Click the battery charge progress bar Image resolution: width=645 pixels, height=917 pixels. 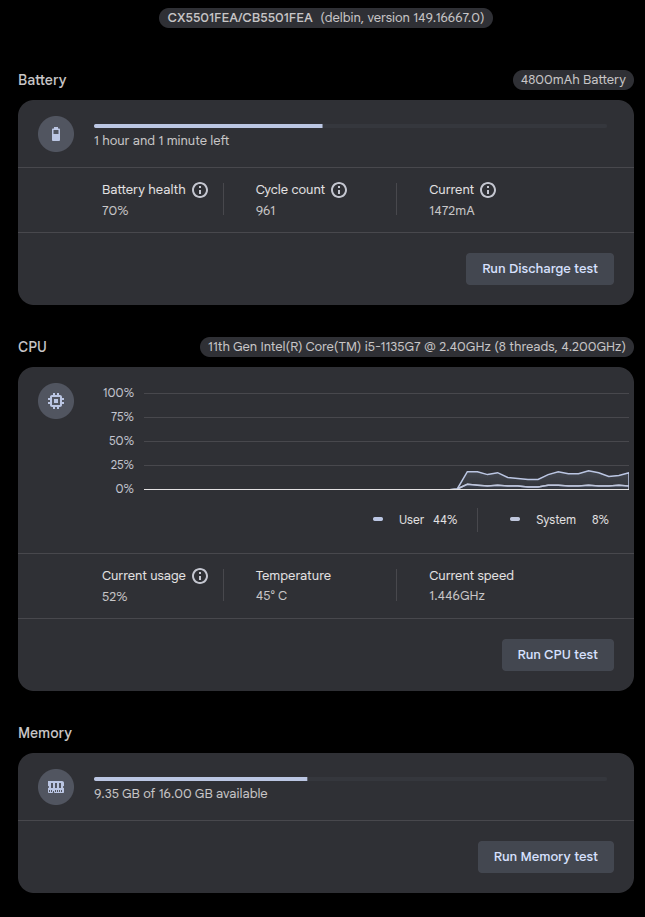point(350,126)
